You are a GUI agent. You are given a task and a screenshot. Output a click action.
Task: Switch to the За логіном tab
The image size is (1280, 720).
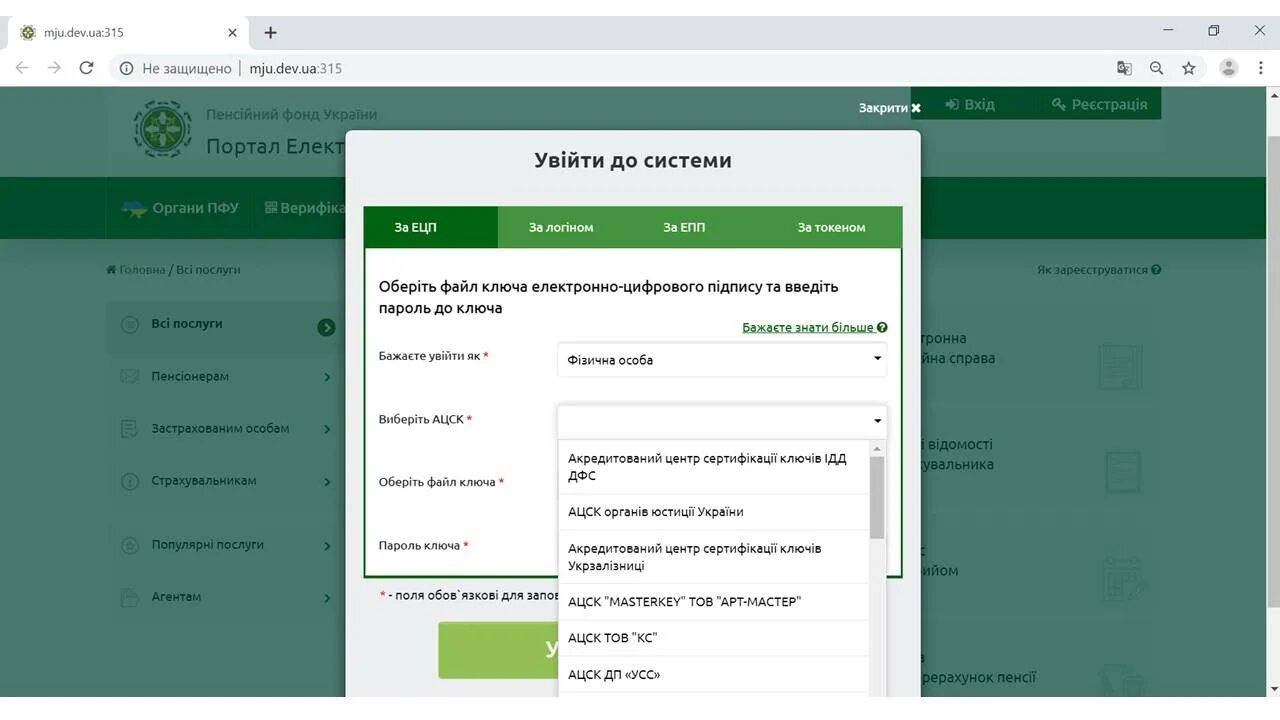click(x=561, y=227)
